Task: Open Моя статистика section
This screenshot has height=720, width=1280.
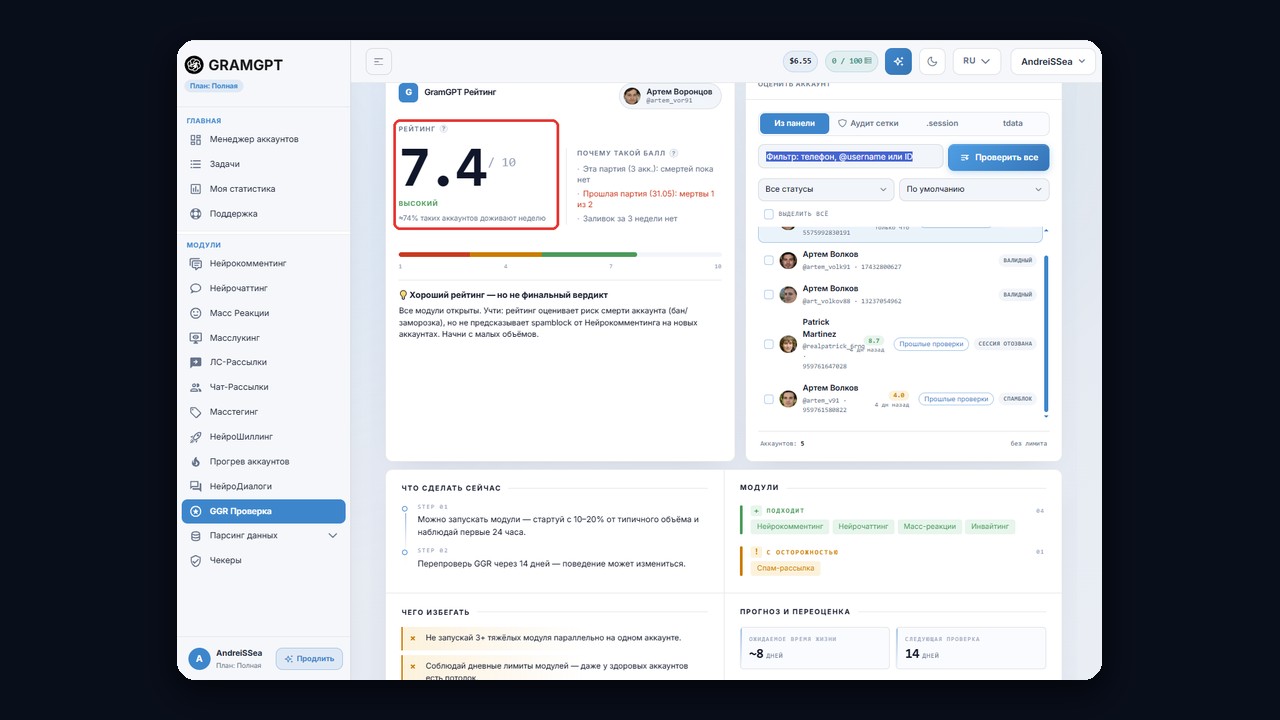Action: coord(263,189)
